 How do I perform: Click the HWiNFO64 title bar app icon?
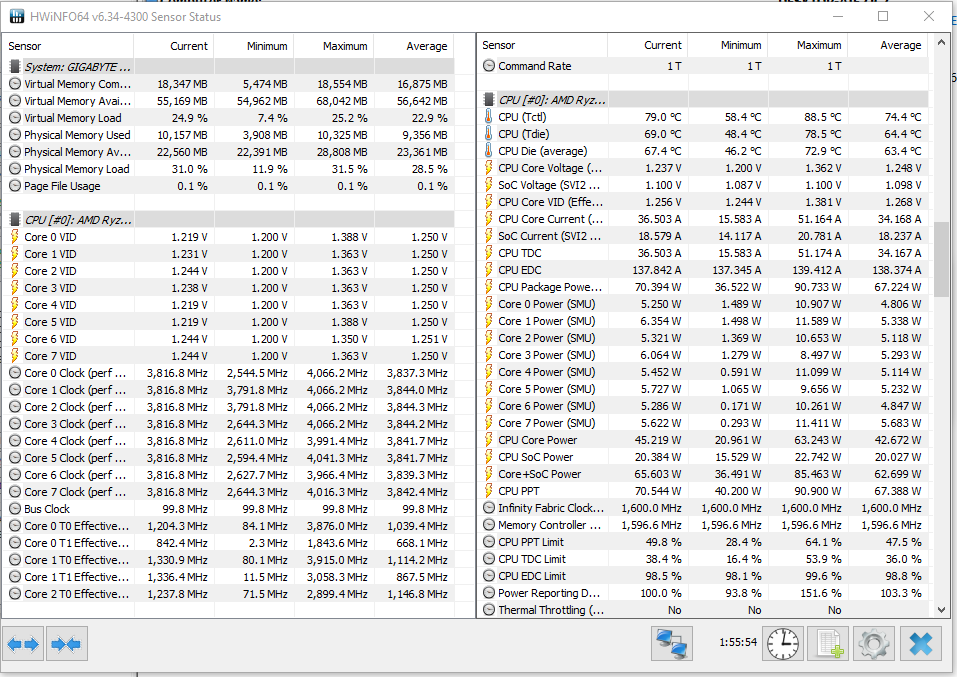click(16, 16)
